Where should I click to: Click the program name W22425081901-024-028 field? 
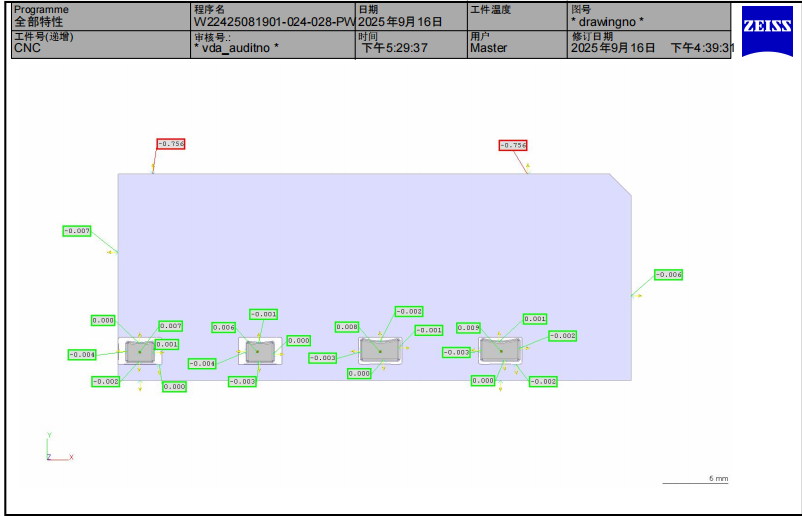pos(273,21)
